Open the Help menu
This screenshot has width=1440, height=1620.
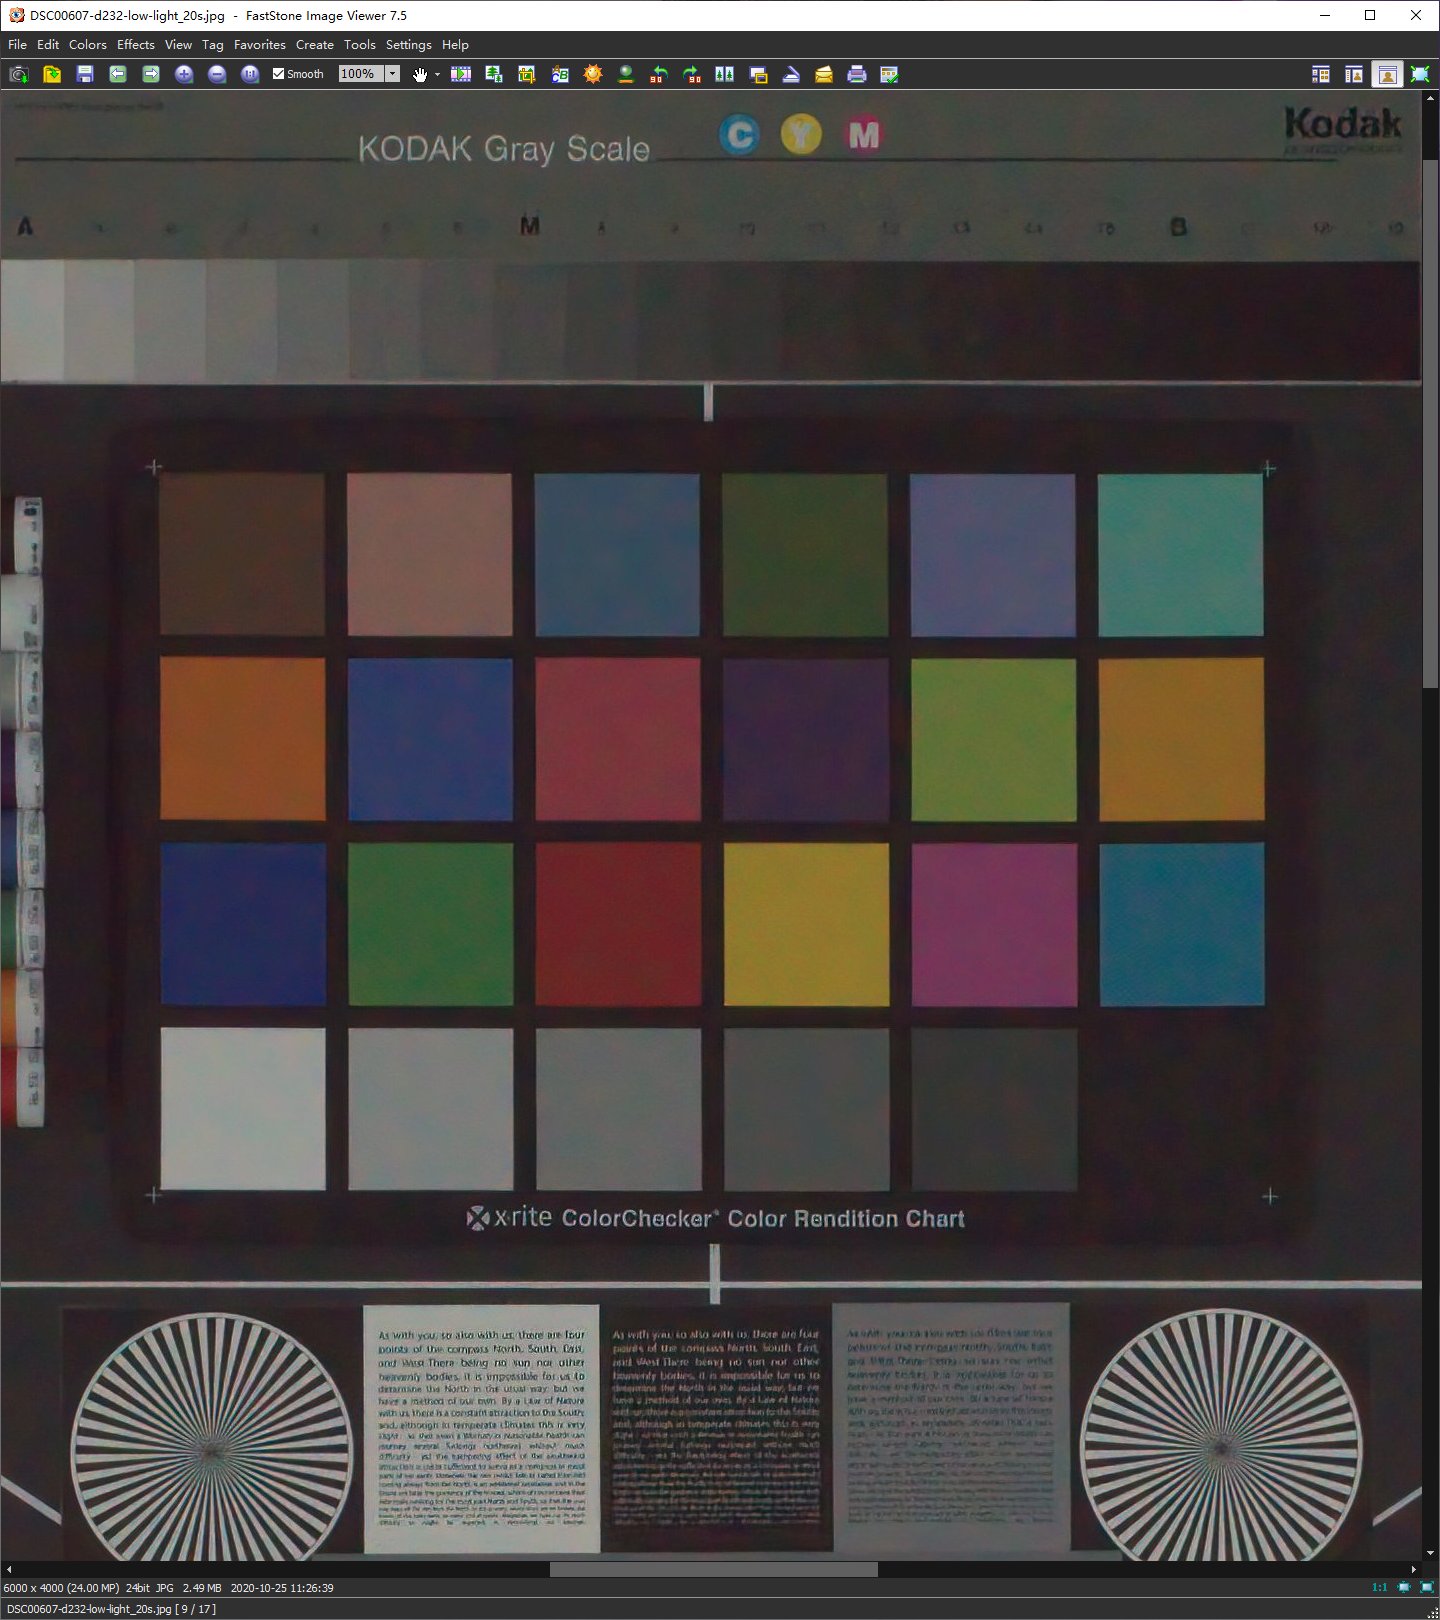(456, 45)
